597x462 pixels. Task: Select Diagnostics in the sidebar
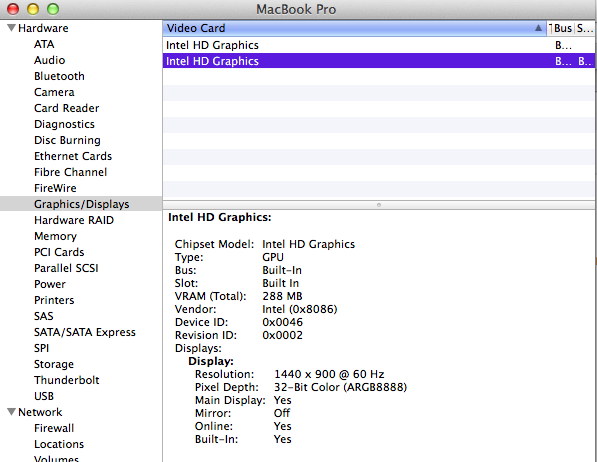point(64,124)
